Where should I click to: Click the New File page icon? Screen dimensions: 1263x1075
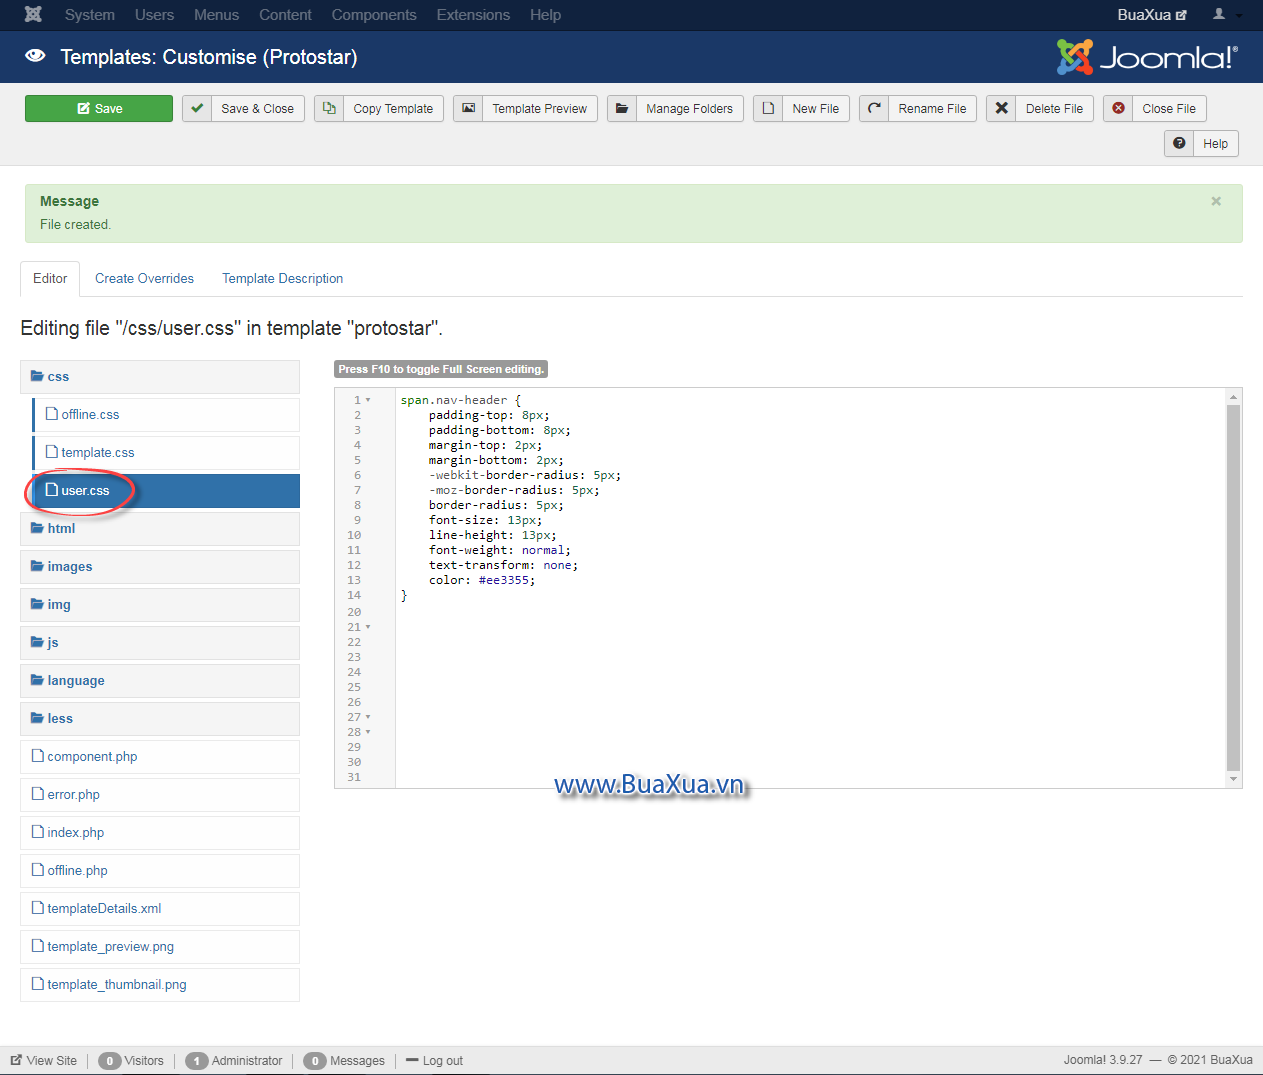pyautogui.click(x=768, y=108)
